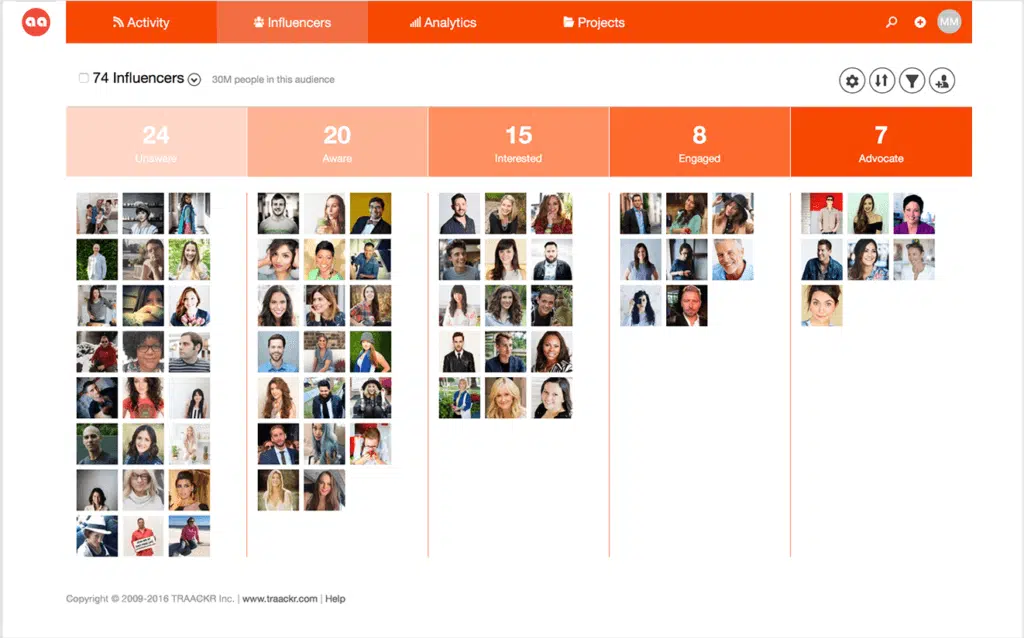Switch to the Activity tab

[141, 22]
